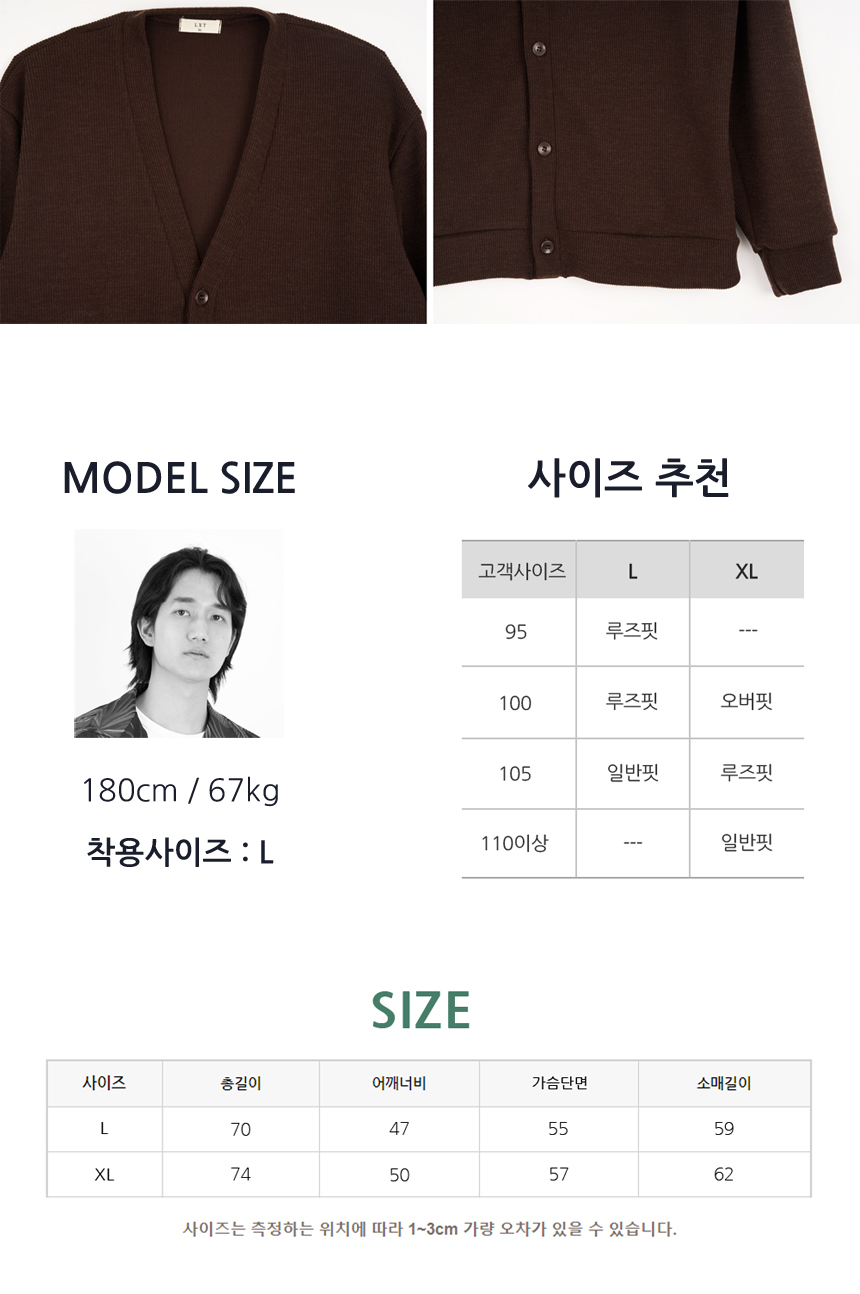Click the white brand label on collar
Screen dimensions: 860x1294
pos(193,25)
